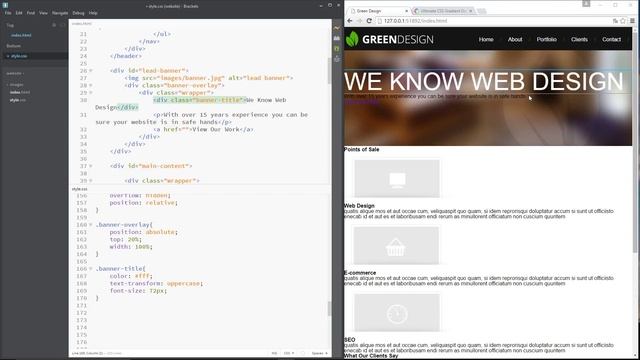The height and width of the screenshot is (360, 640).
Task: Open the CSS language dropdown in status bar
Action: [289, 353]
